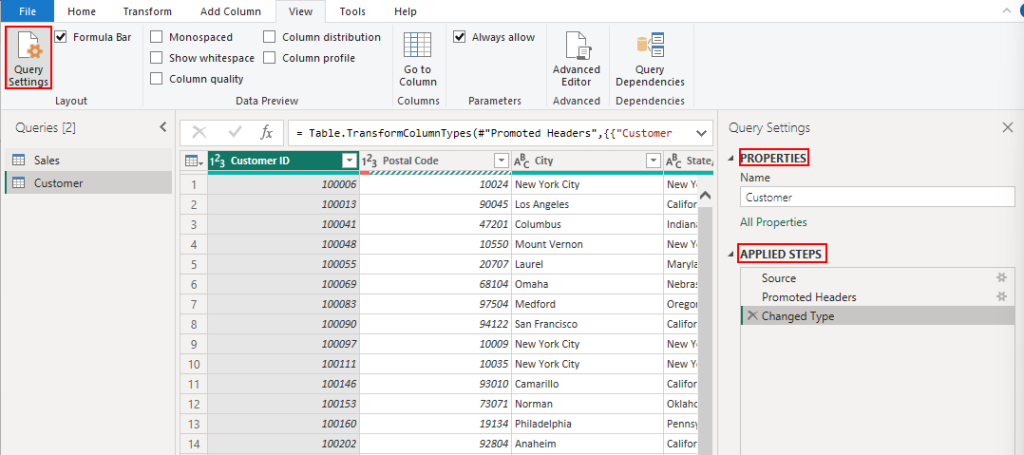Switch to the Tools tab
Screen dimensions: 1024x455
coord(353,11)
